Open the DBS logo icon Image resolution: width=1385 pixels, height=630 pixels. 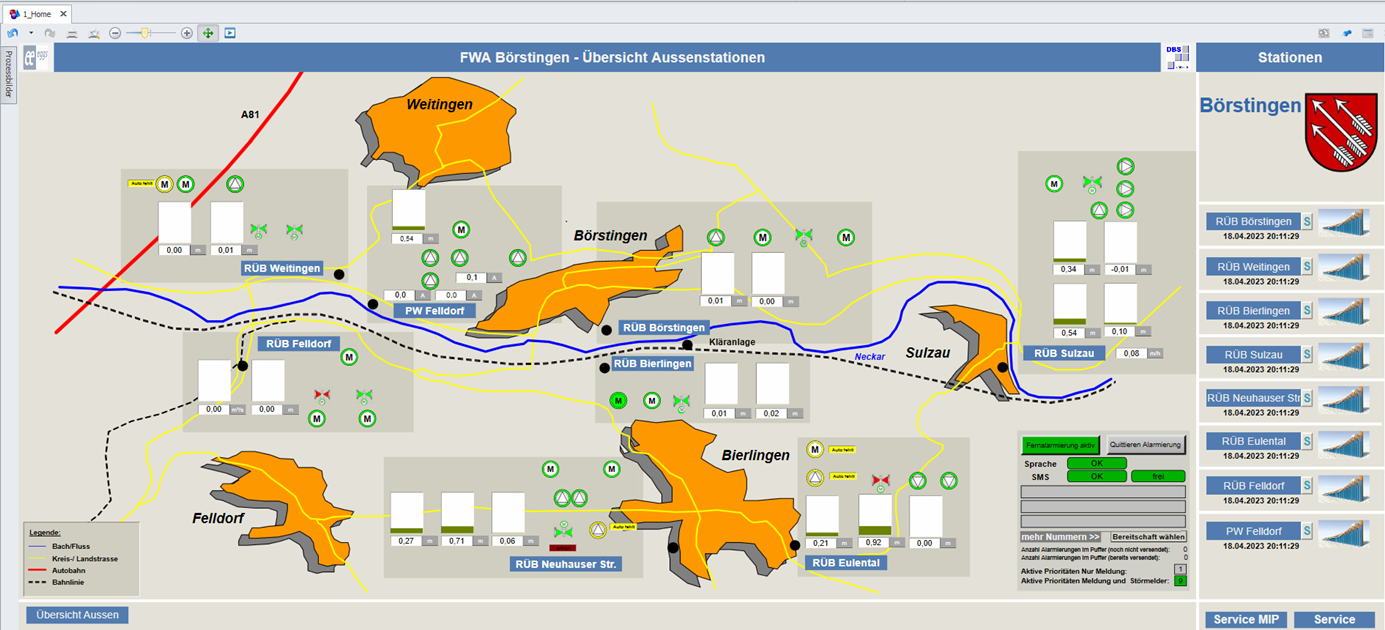click(1176, 56)
